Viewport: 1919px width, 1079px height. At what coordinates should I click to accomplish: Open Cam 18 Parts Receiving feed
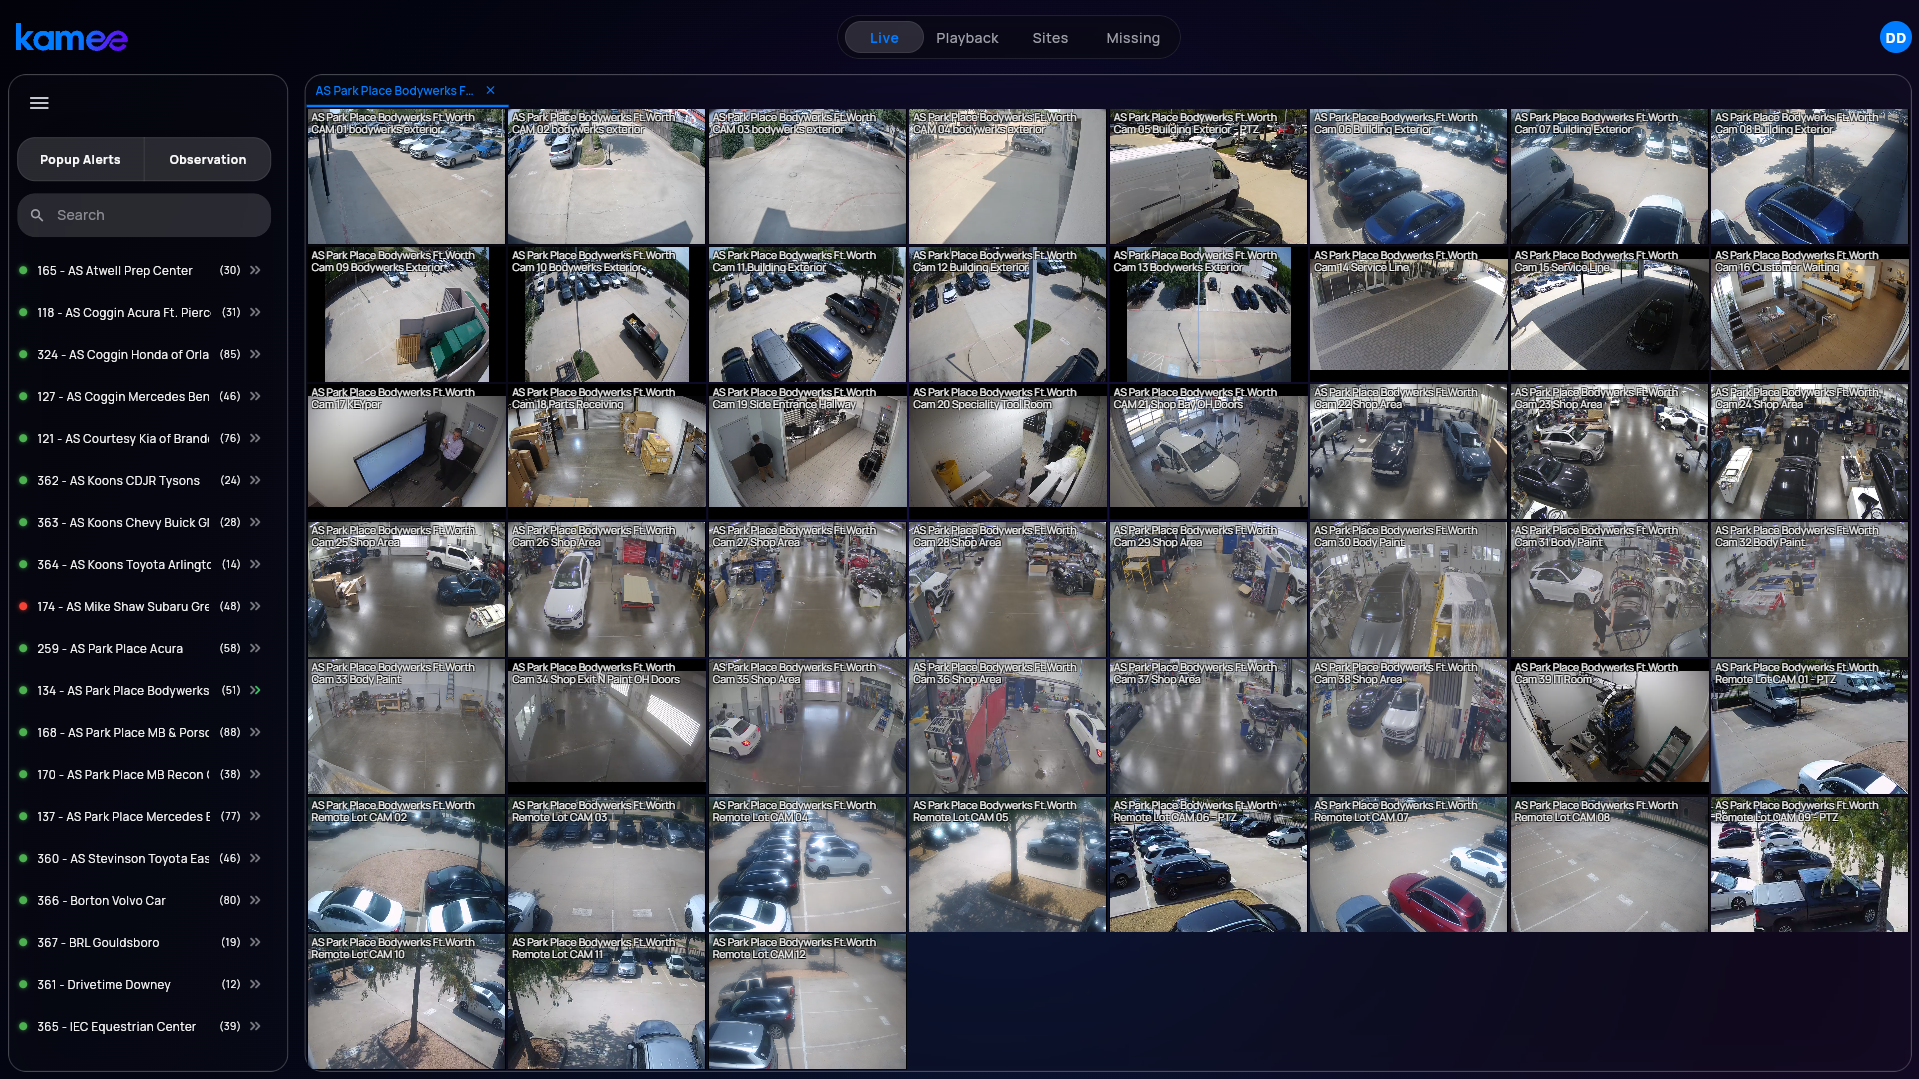pos(606,451)
